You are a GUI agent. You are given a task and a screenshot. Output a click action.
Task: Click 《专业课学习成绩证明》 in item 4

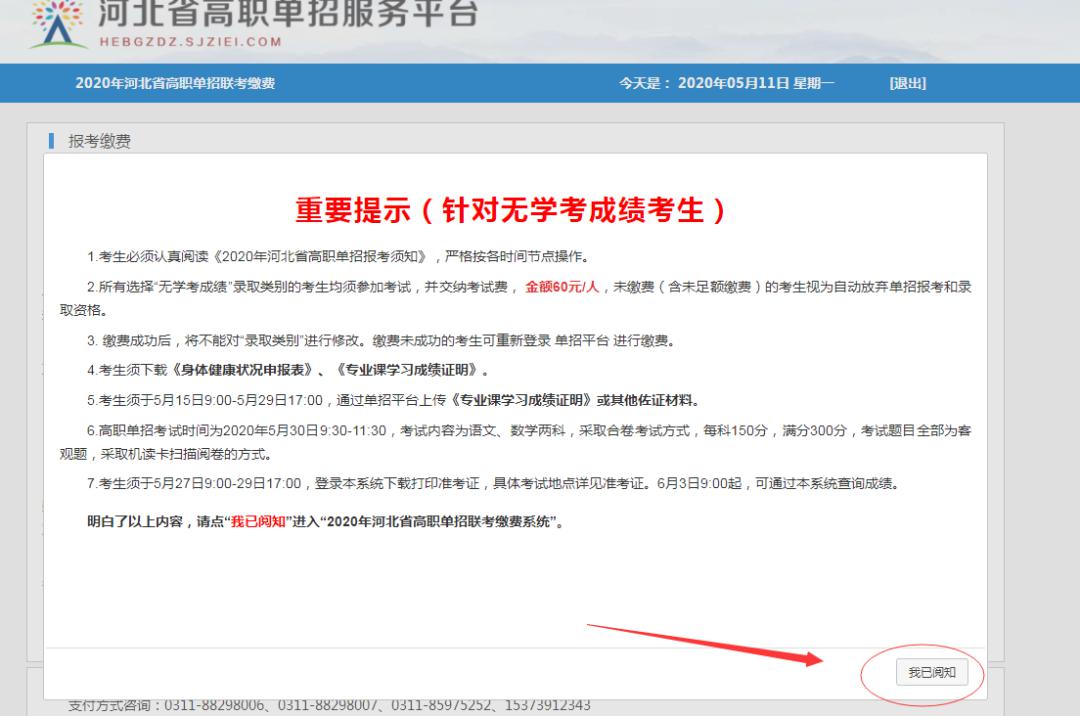(406, 370)
